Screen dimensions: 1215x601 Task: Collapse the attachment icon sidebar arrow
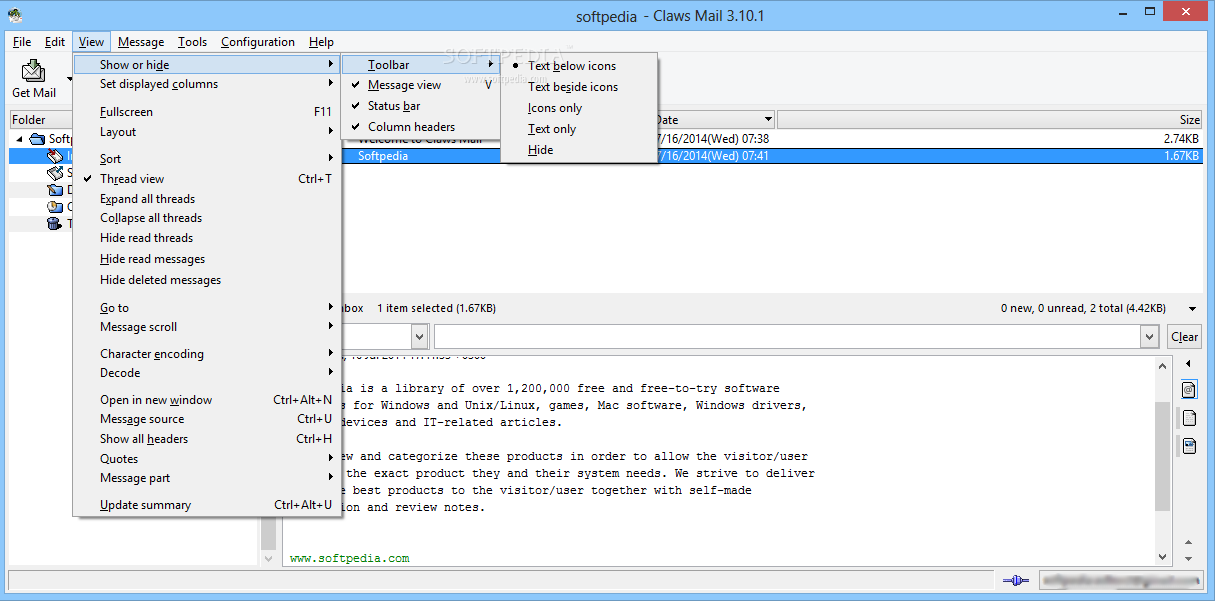1188,364
